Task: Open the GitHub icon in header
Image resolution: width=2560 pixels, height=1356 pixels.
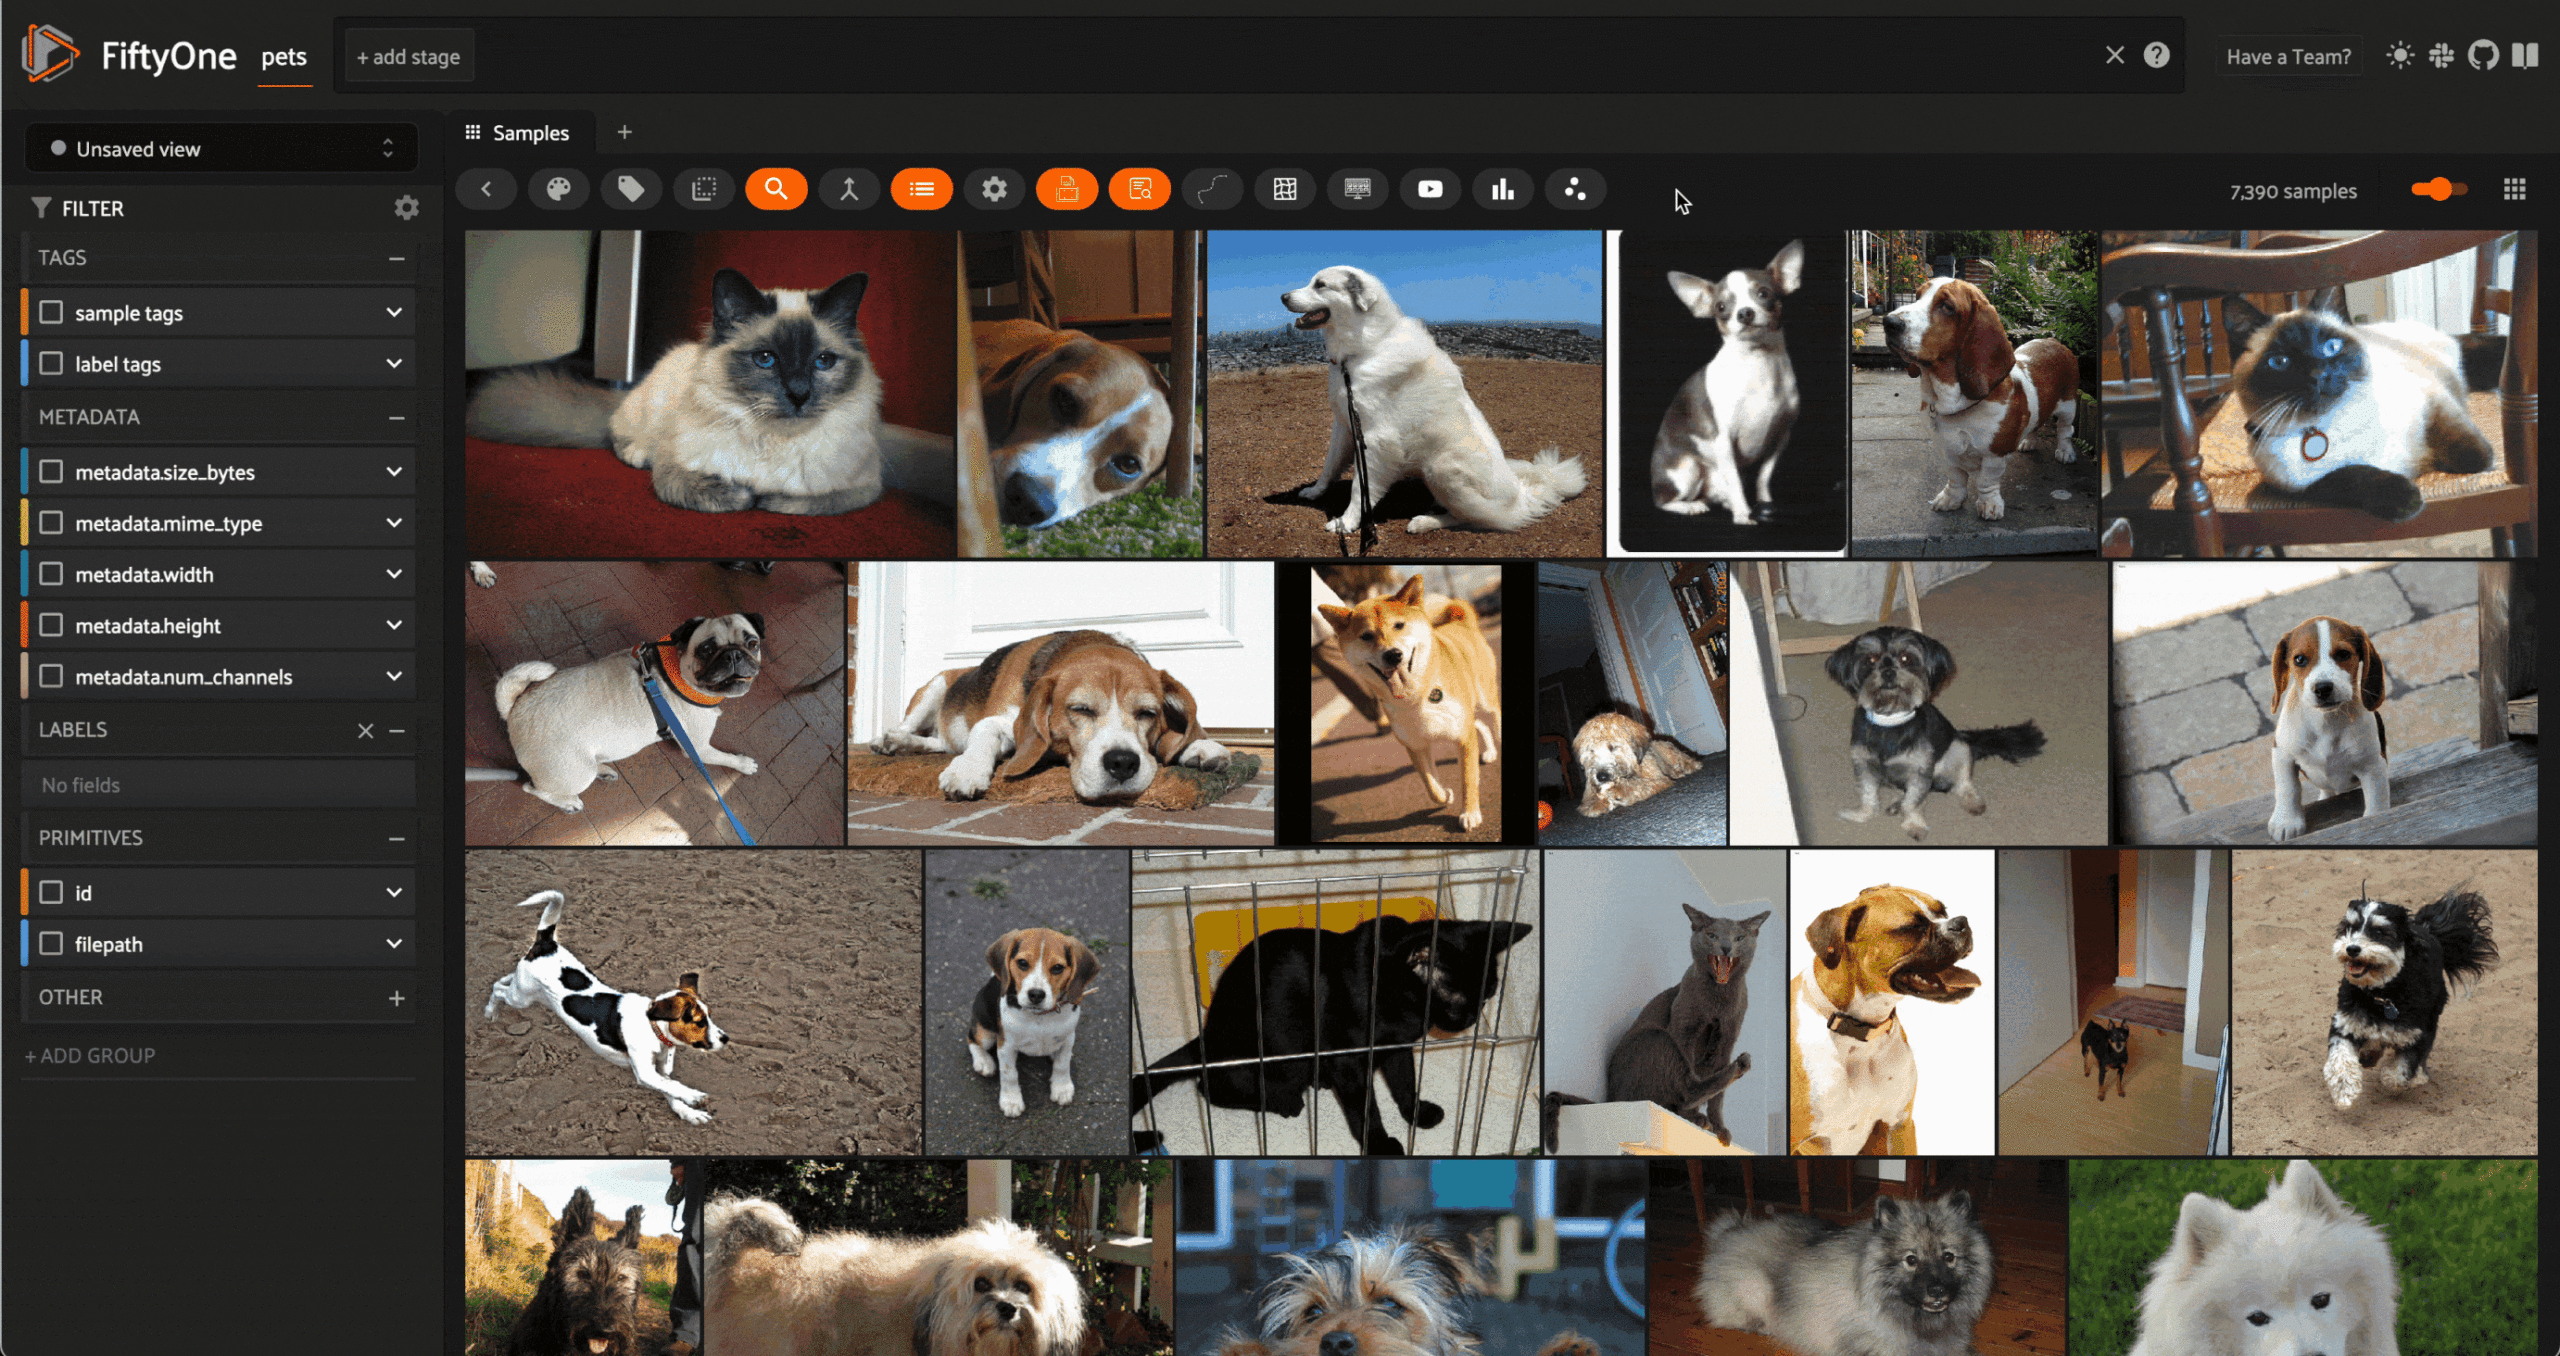Action: tap(2483, 56)
